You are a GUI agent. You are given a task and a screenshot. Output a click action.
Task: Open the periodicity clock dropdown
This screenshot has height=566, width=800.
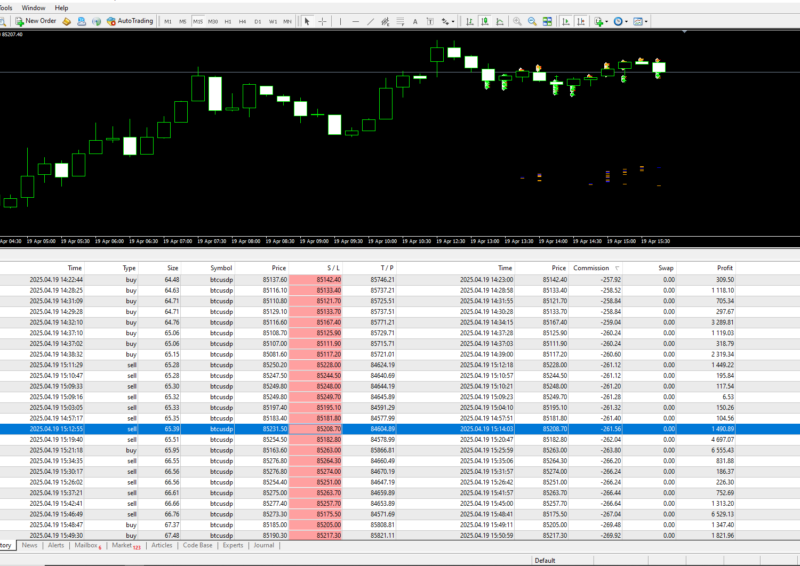[x=619, y=21]
